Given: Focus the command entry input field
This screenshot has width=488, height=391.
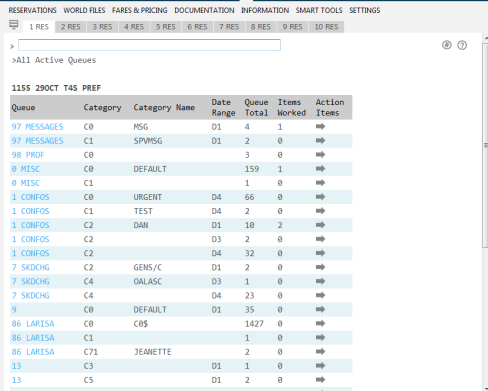Looking at the screenshot, I should tap(149, 45).
